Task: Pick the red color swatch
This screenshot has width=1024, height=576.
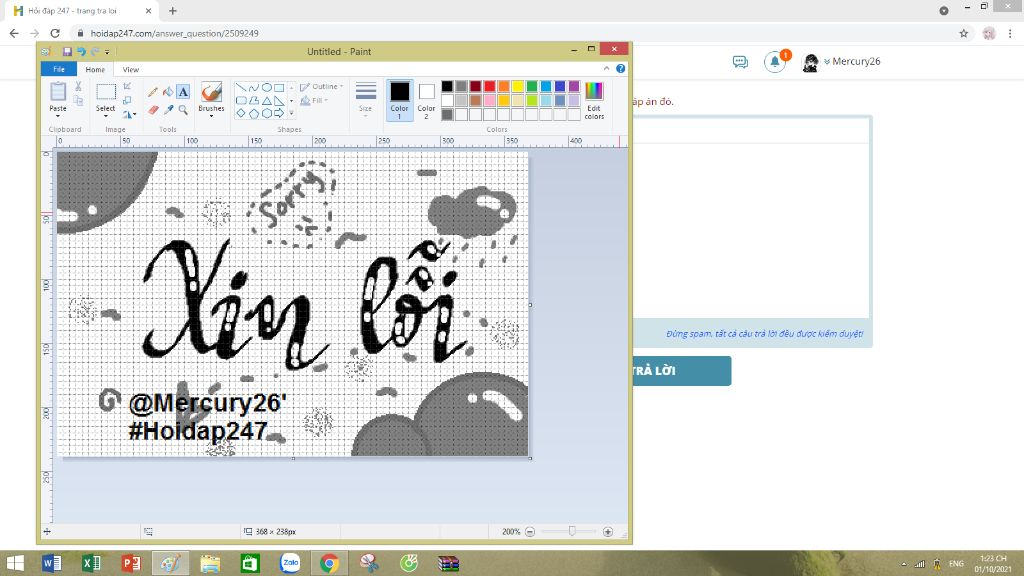Action: click(489, 86)
